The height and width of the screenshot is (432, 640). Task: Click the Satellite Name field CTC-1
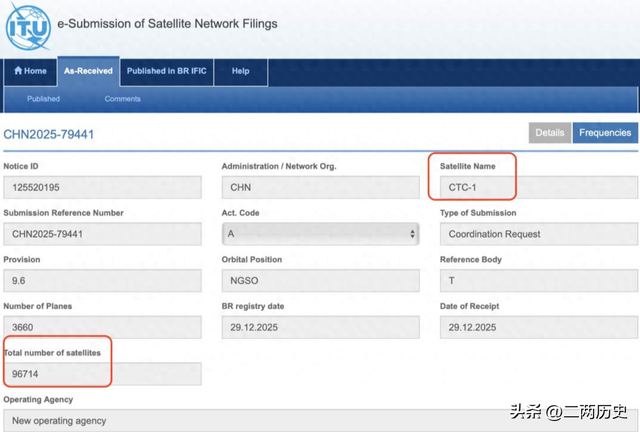538,187
